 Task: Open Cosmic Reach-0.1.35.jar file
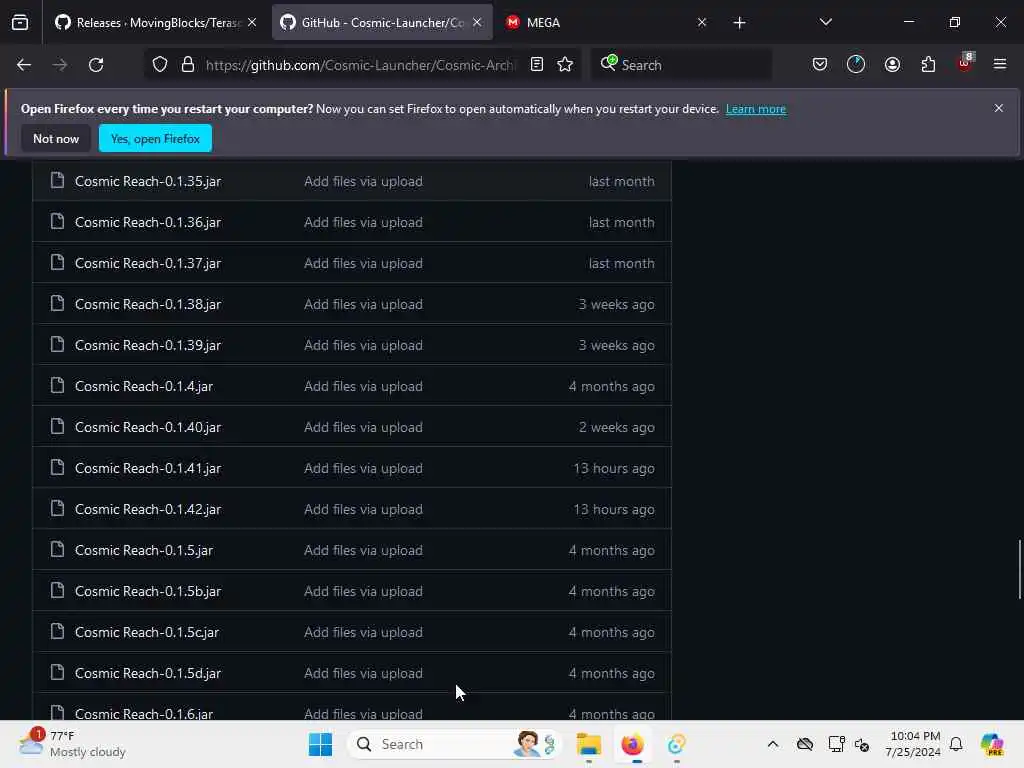pos(148,182)
